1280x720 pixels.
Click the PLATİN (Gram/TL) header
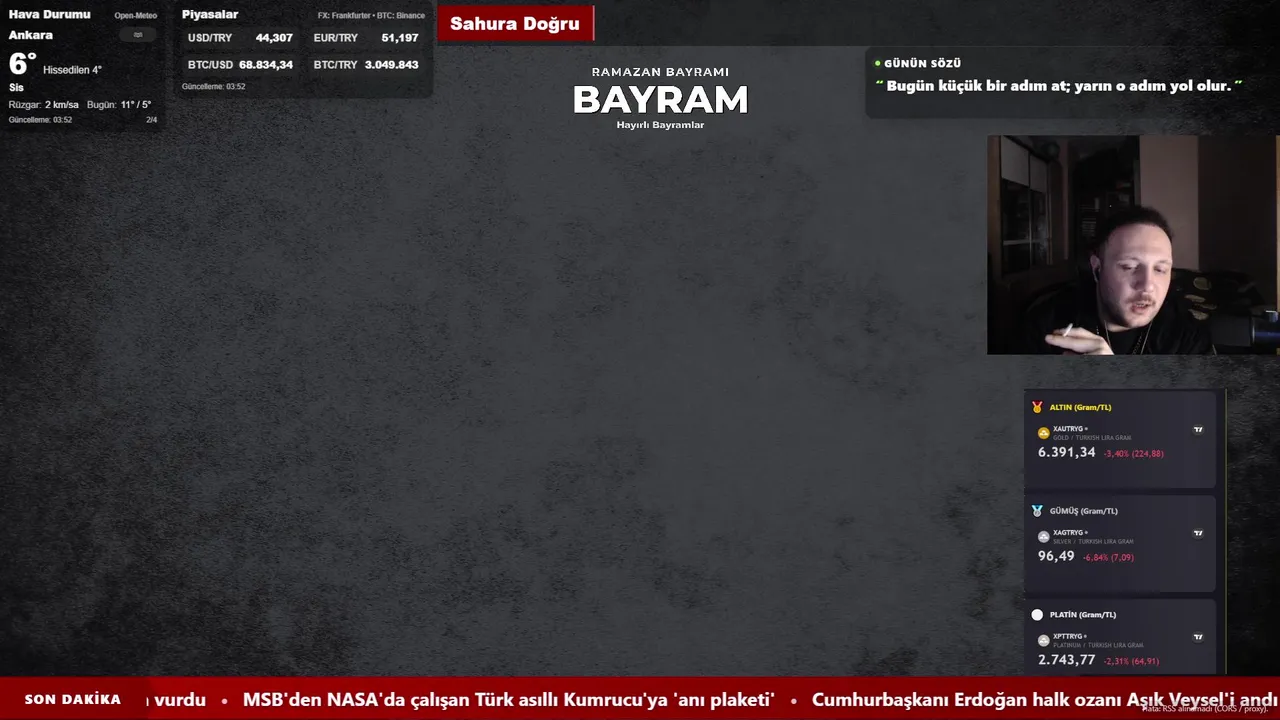click(x=1083, y=615)
